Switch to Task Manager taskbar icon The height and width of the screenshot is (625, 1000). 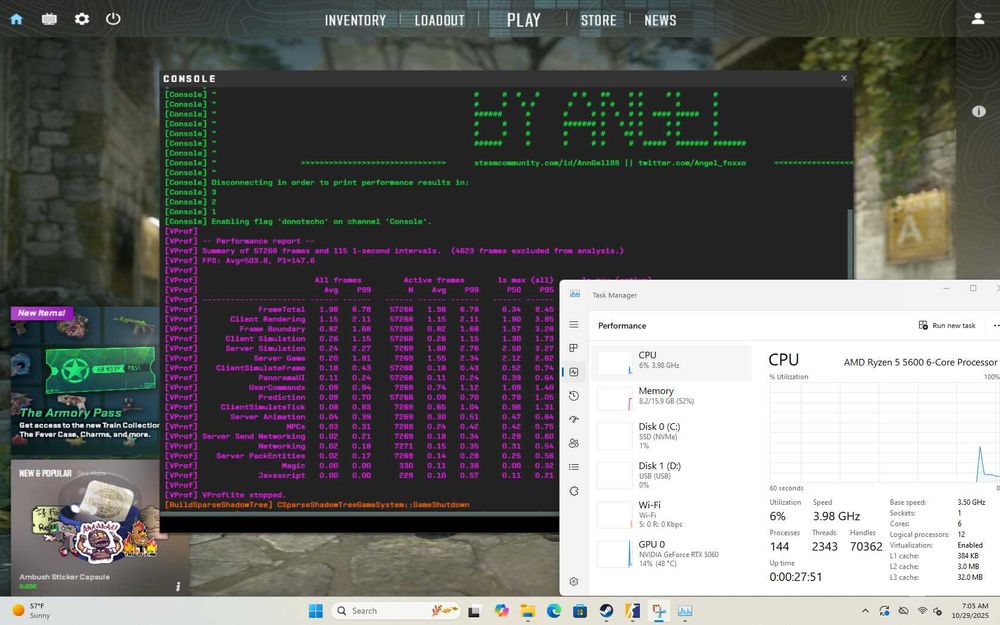pos(685,611)
